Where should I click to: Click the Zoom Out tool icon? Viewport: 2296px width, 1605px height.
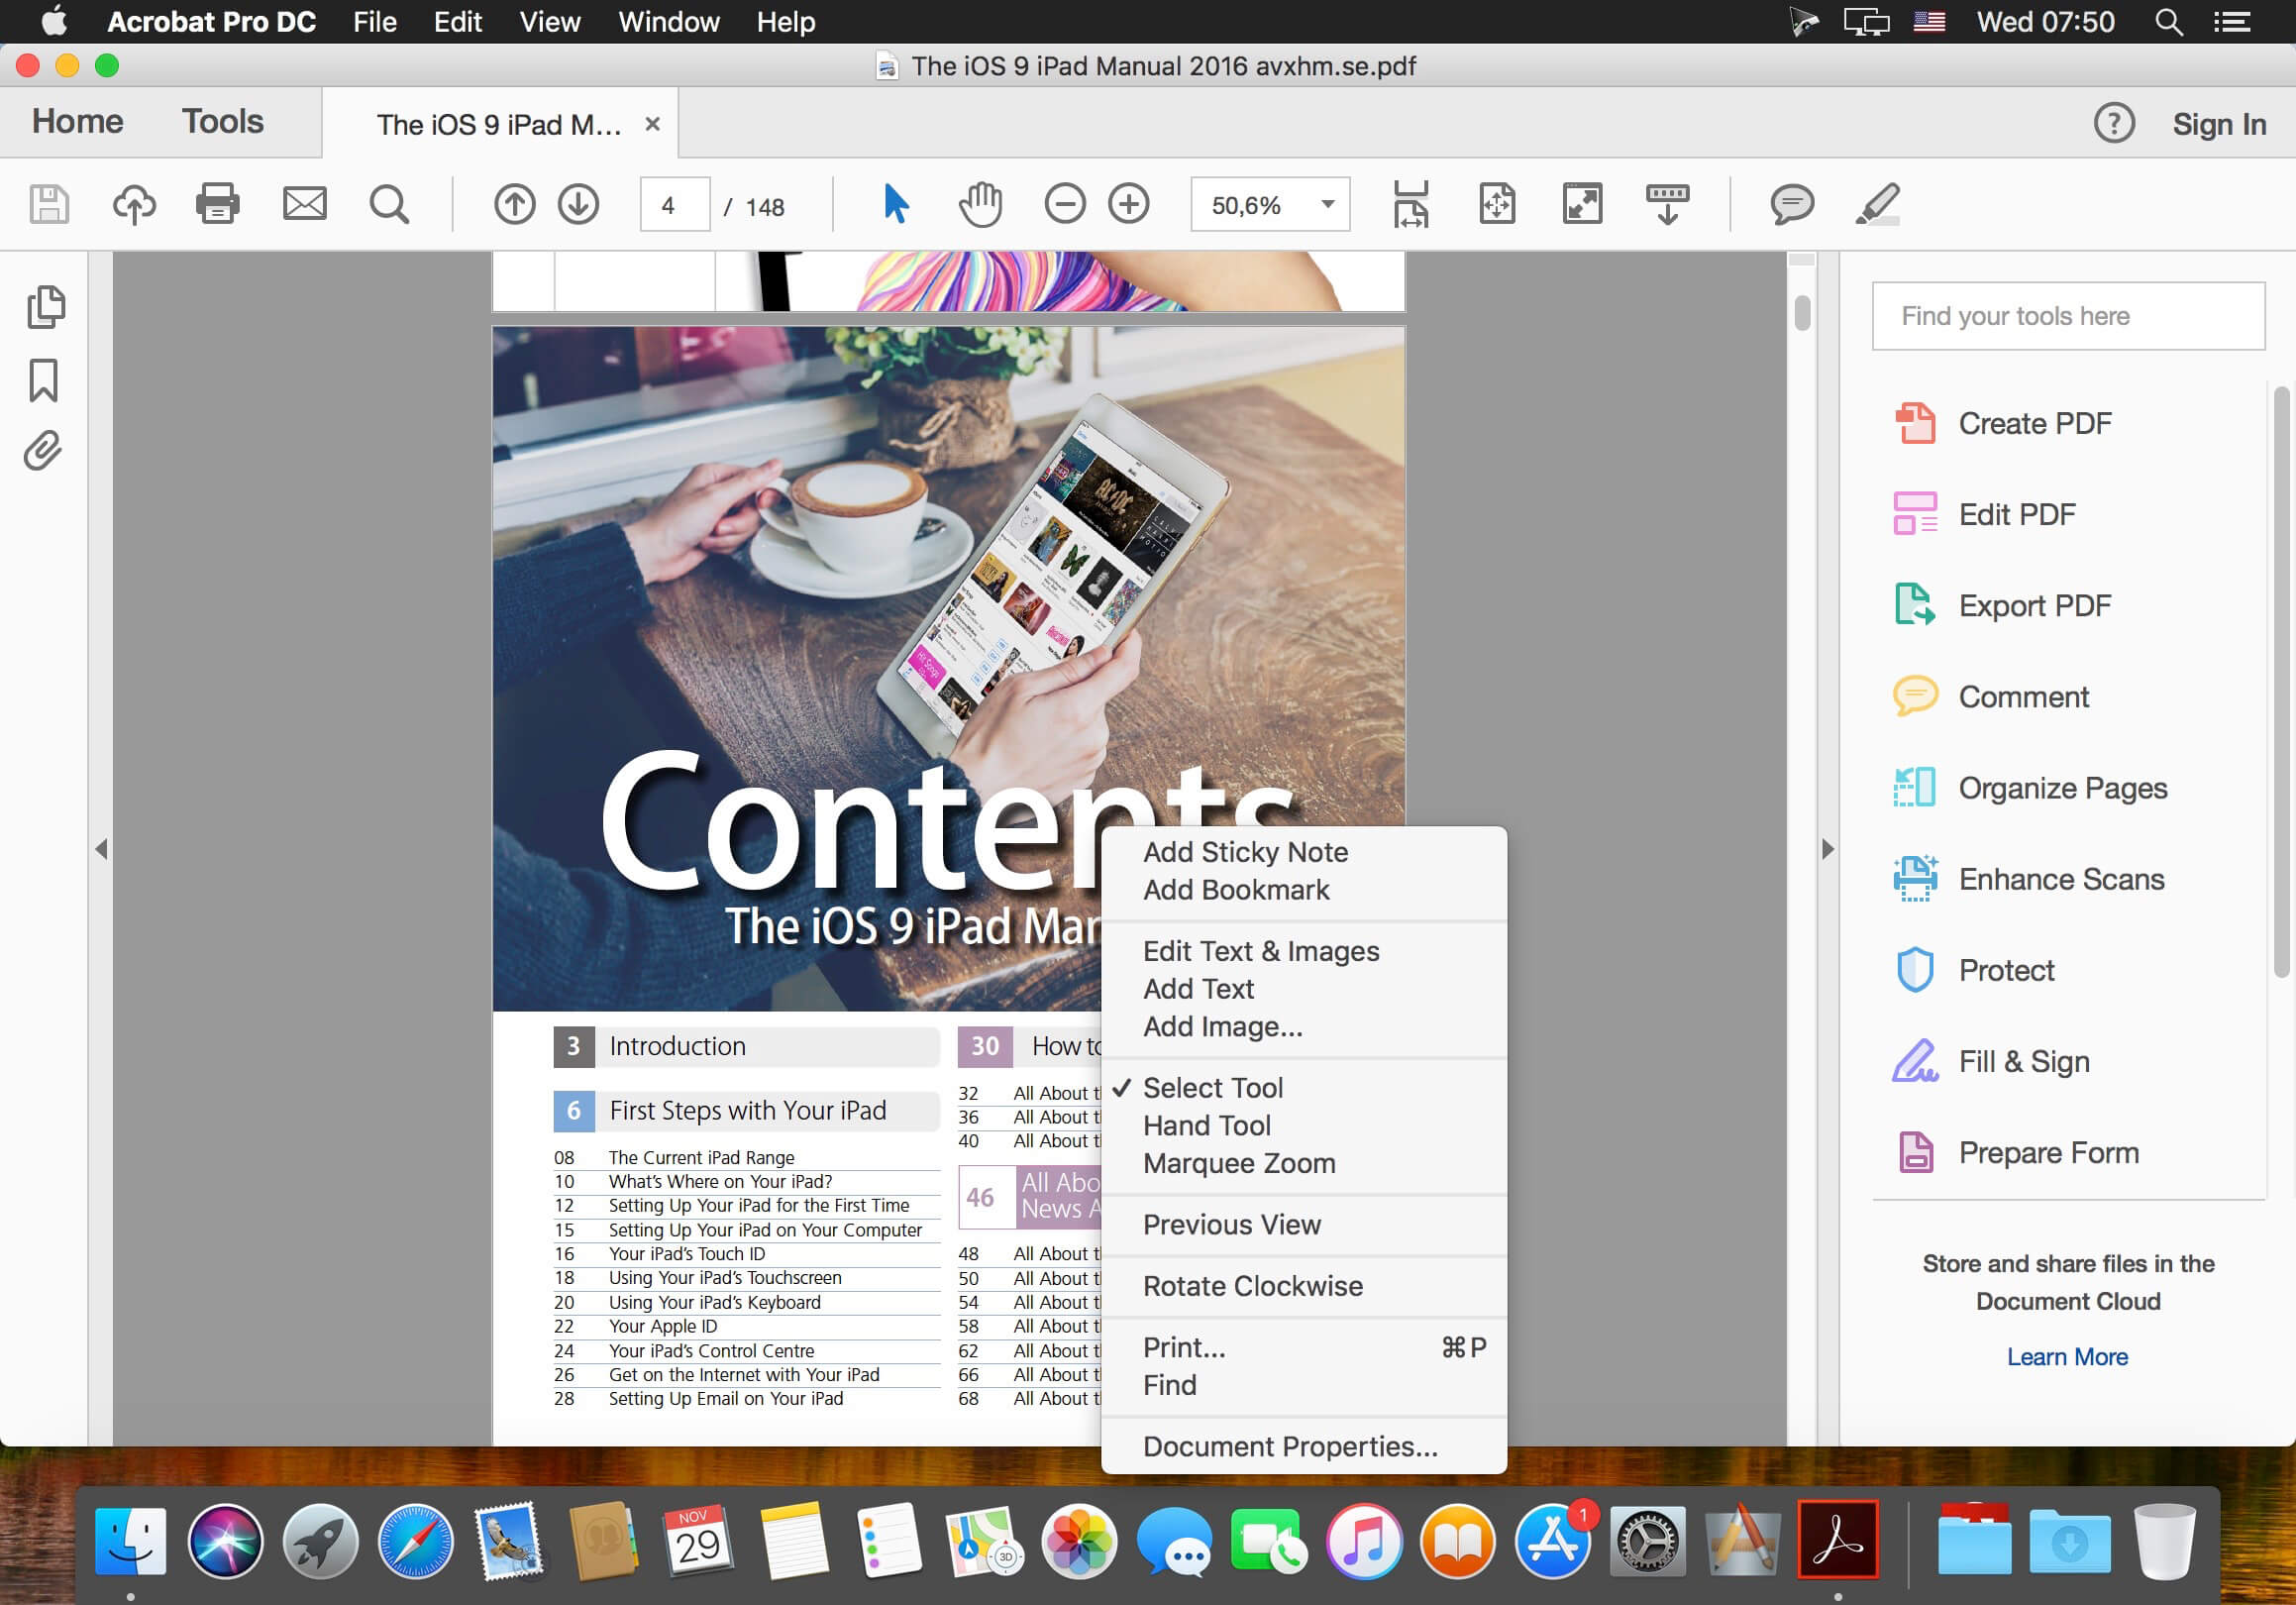[x=1063, y=204]
